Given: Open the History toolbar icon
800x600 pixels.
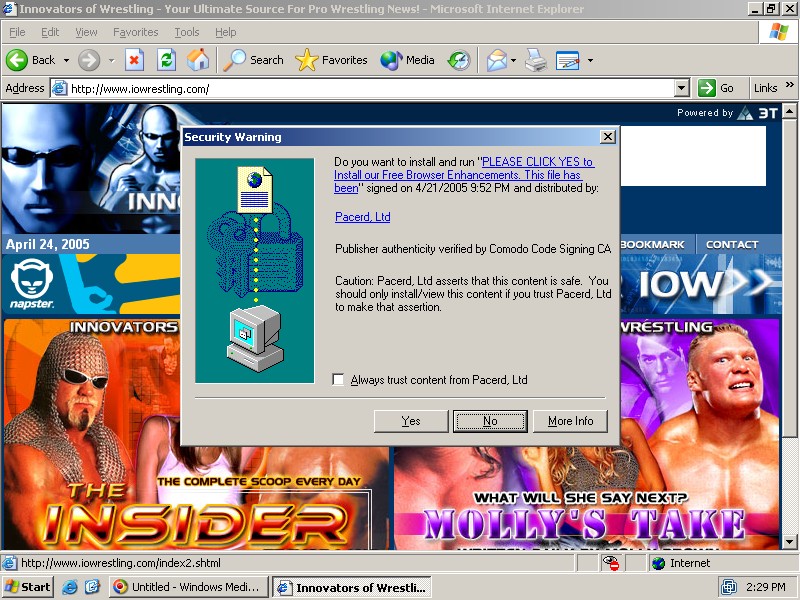Looking at the screenshot, I should click(x=459, y=60).
